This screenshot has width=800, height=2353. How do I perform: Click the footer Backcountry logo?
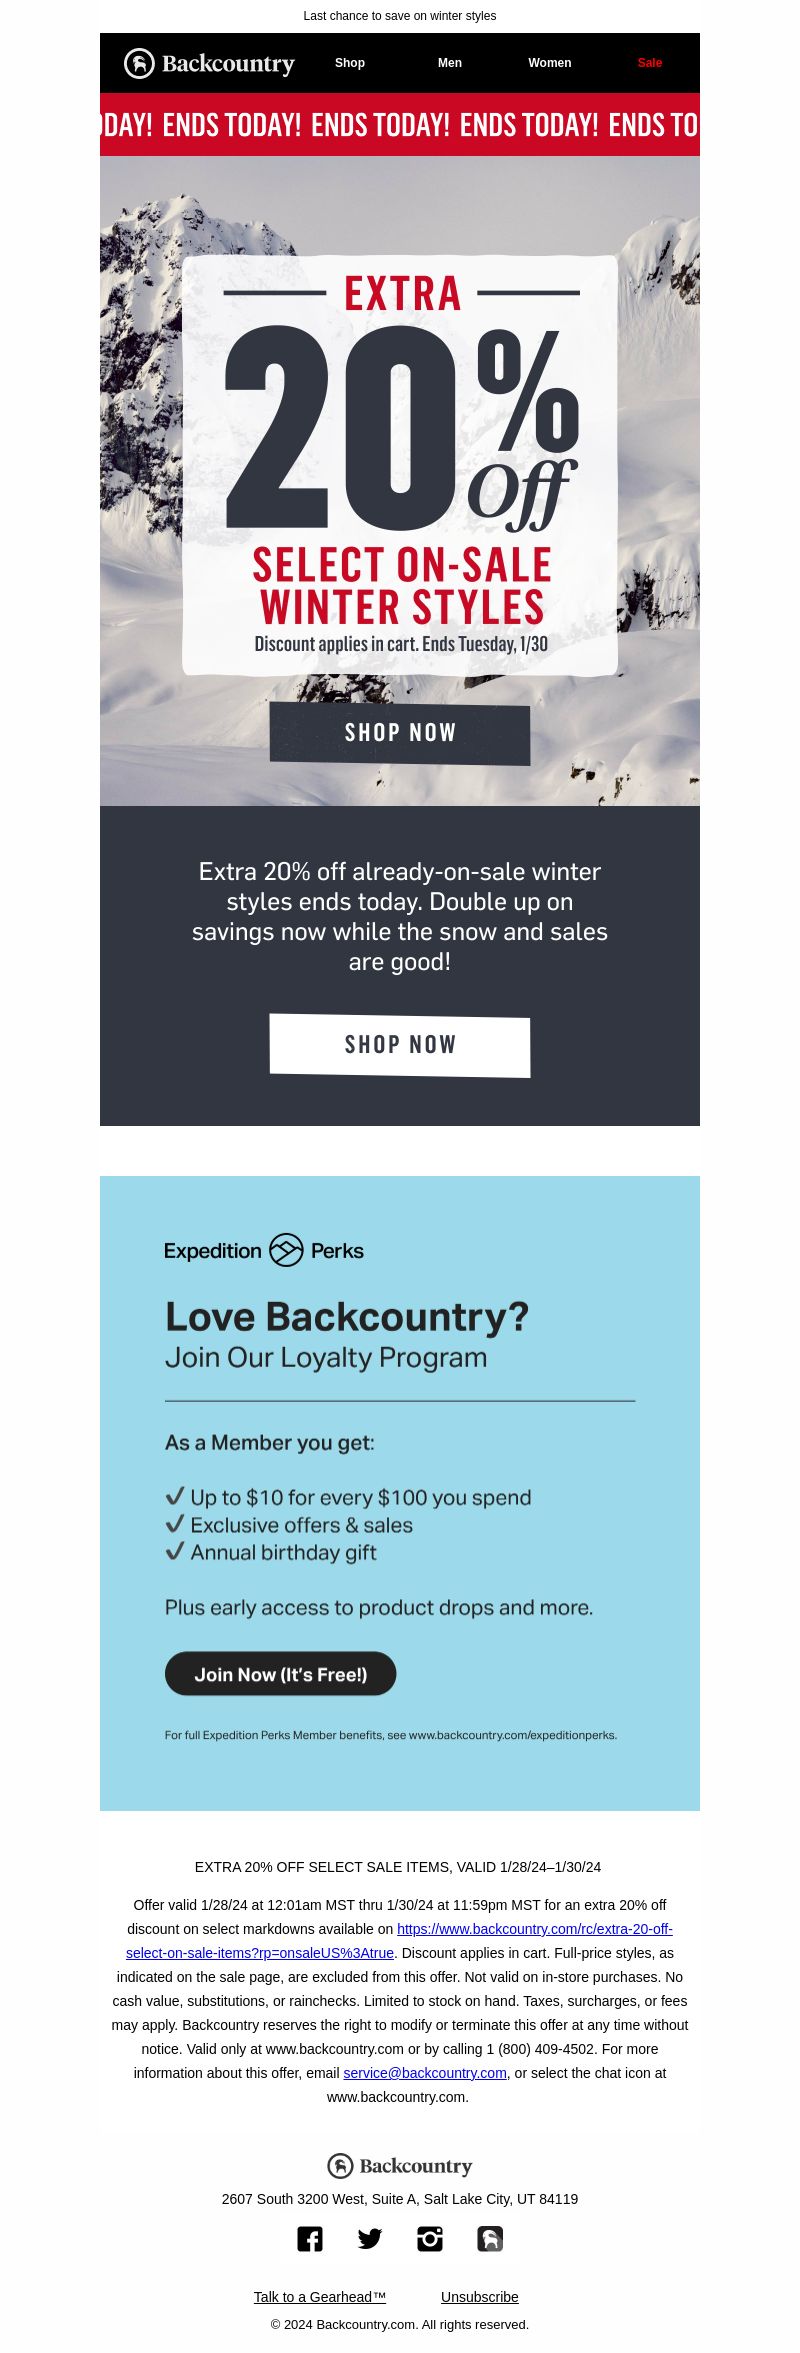400,2166
